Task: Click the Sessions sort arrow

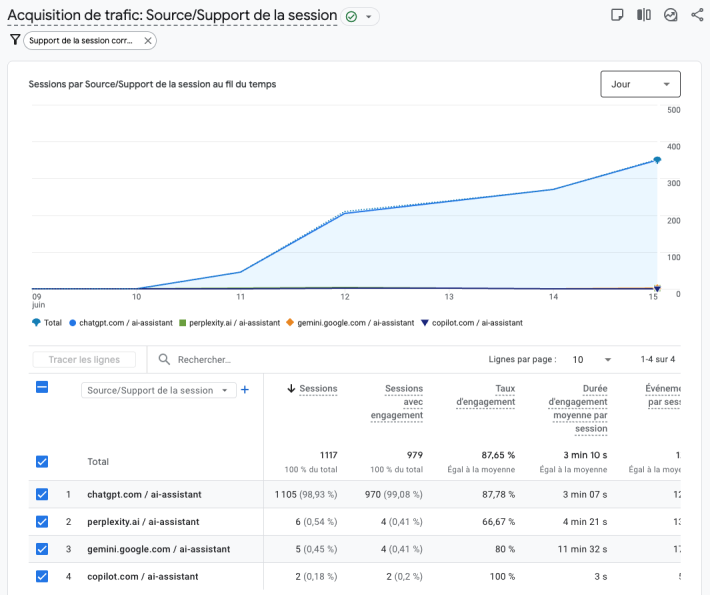Action: click(291, 389)
